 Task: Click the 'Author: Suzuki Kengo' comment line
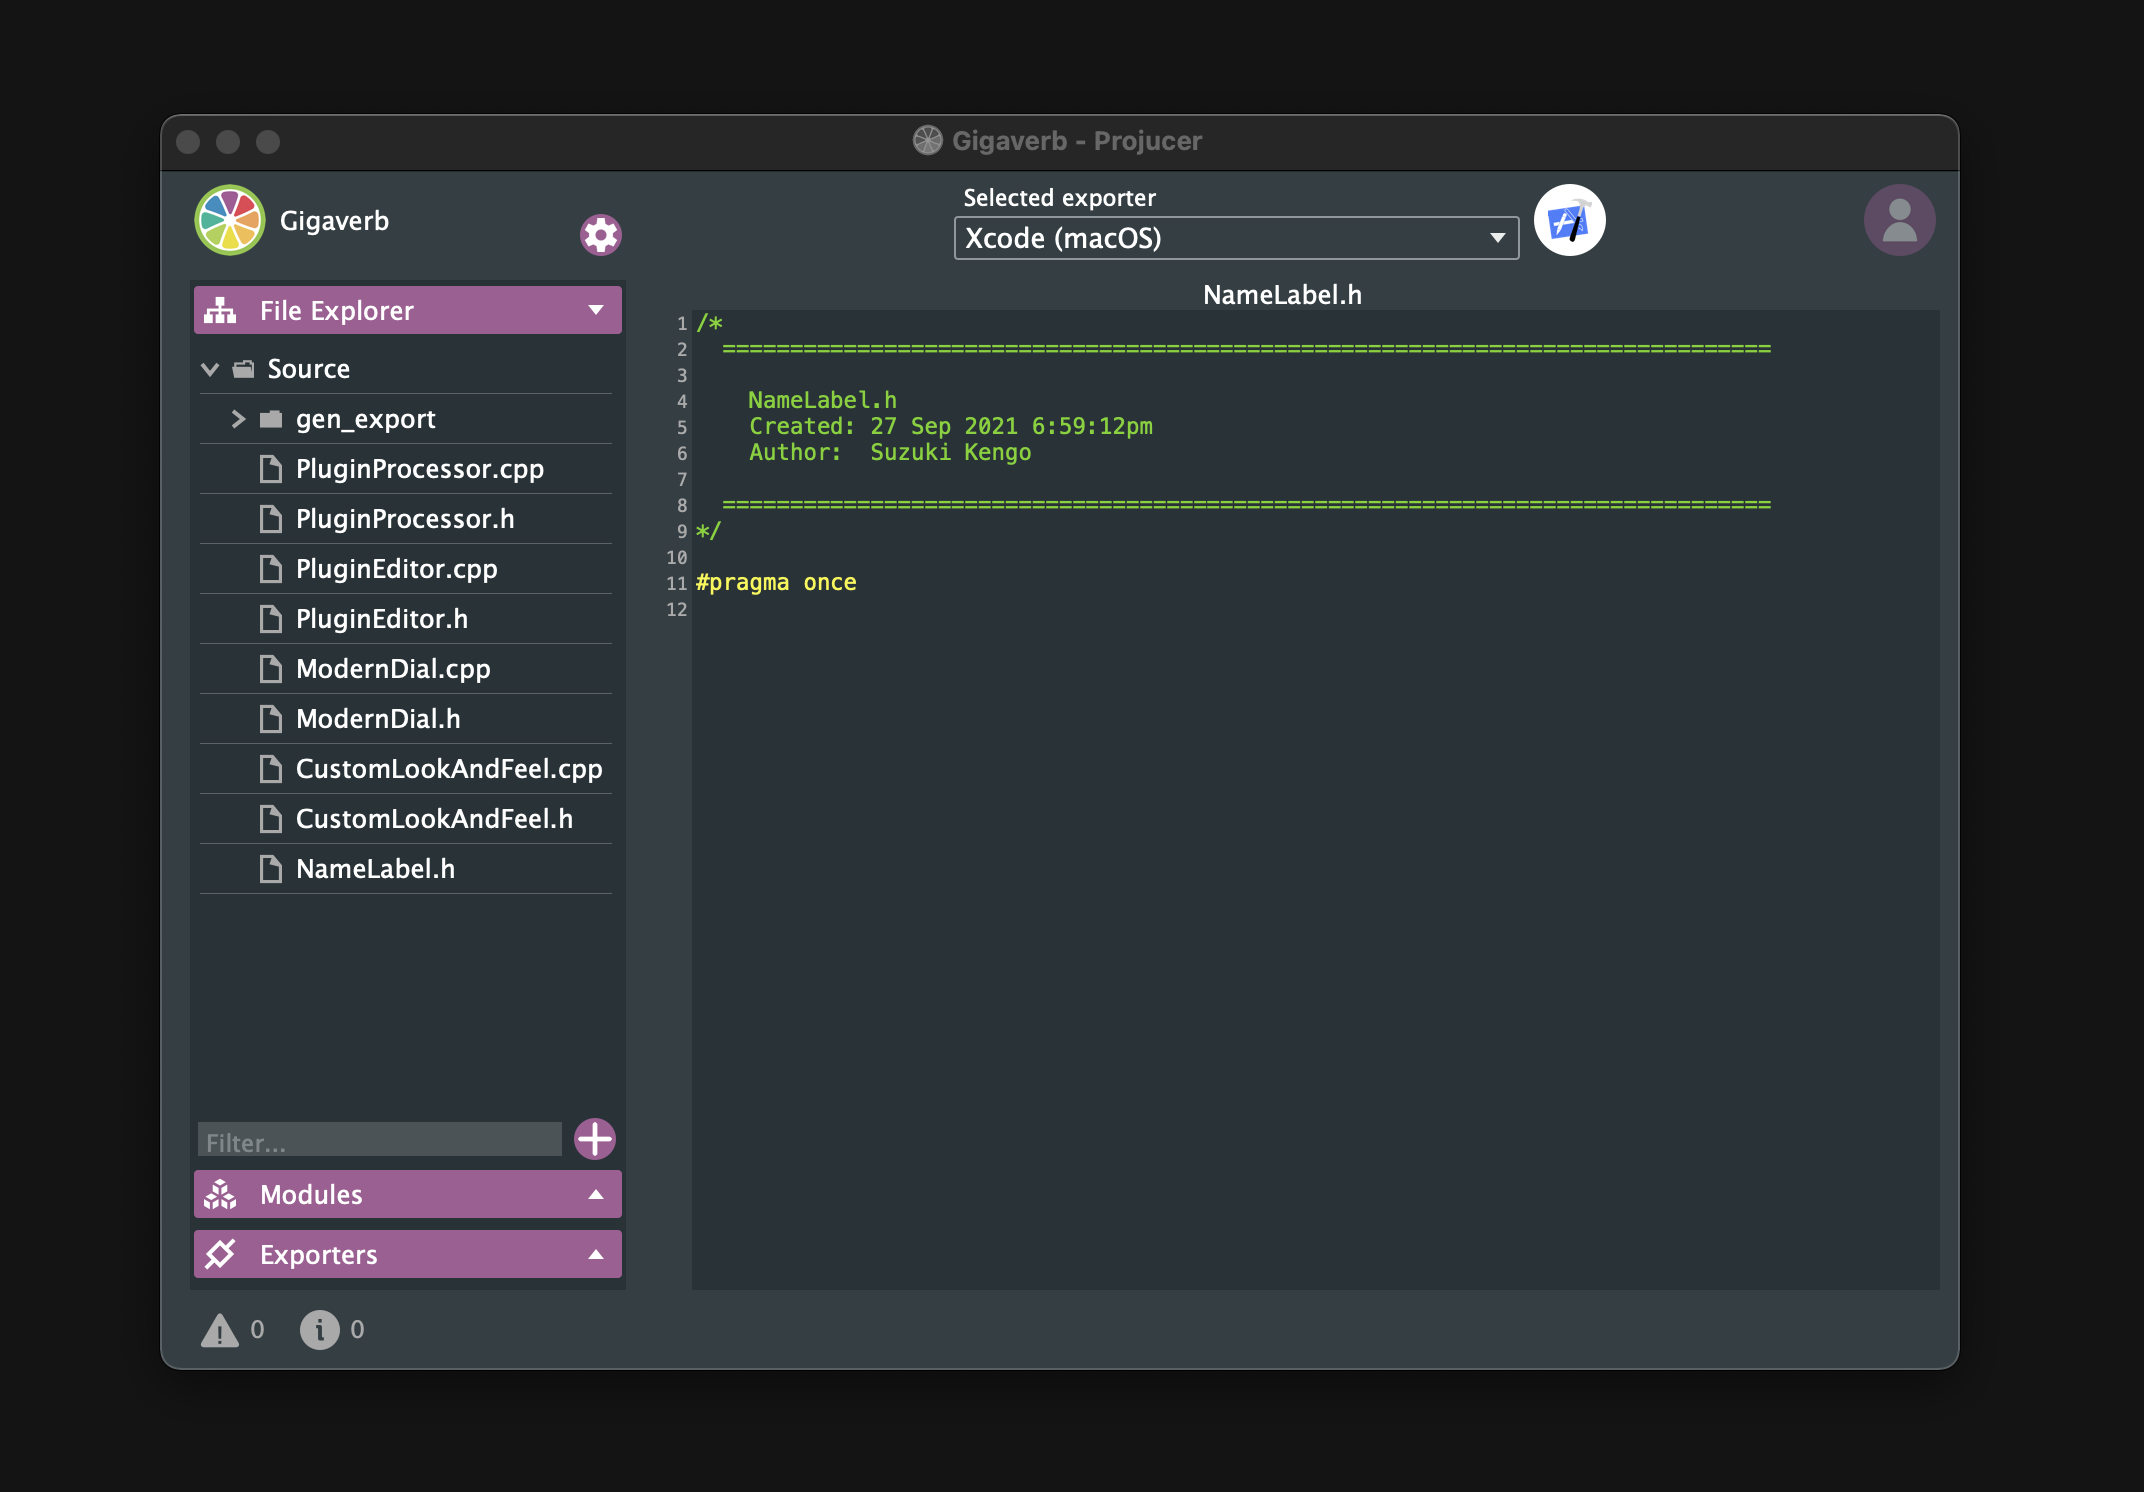click(x=890, y=453)
